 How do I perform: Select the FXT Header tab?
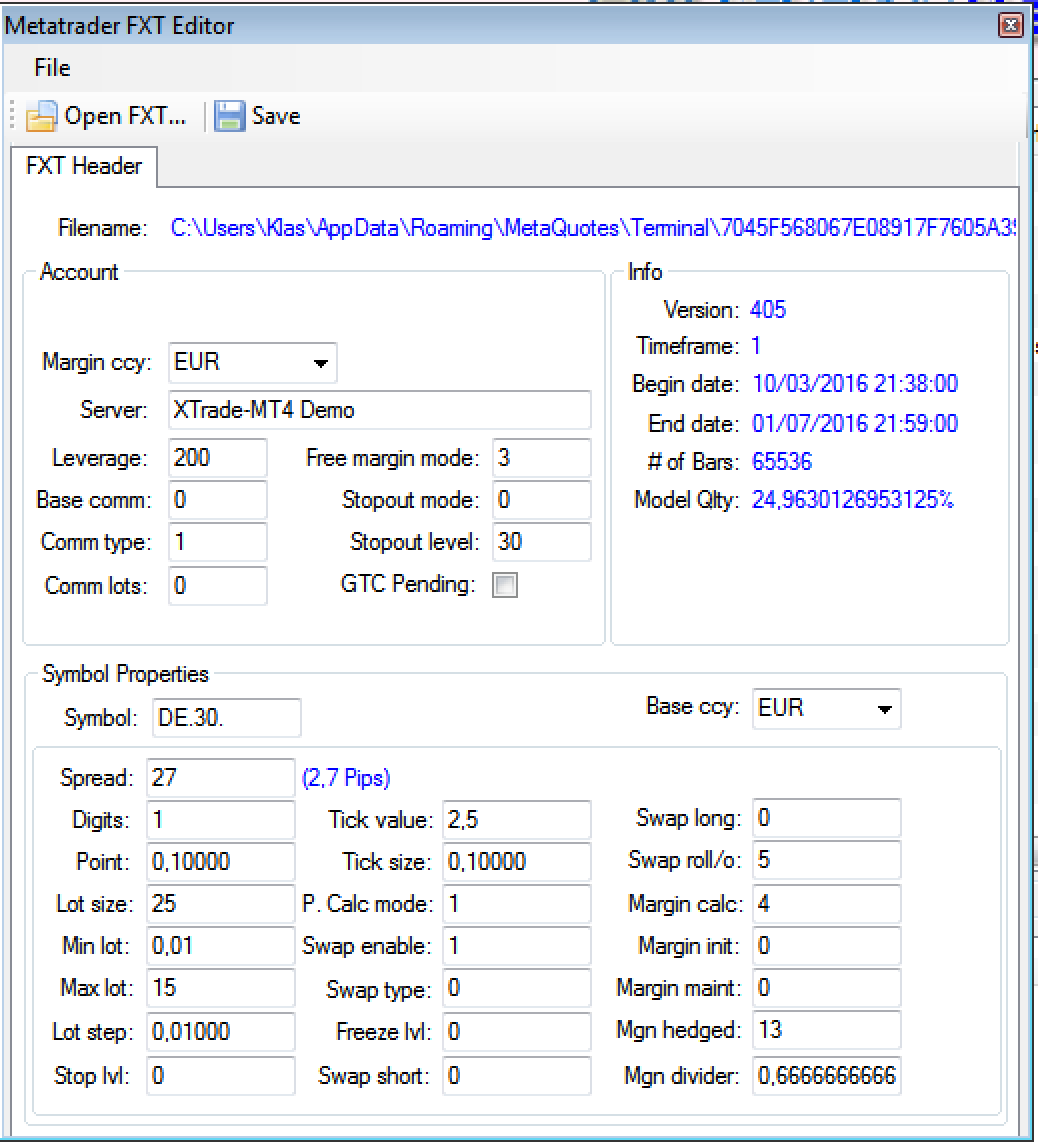(x=84, y=166)
